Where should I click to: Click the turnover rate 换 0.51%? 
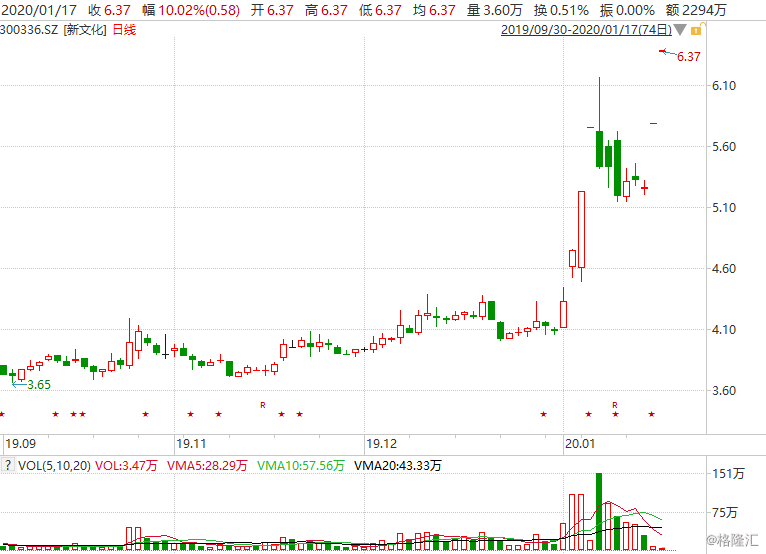[561, 10]
